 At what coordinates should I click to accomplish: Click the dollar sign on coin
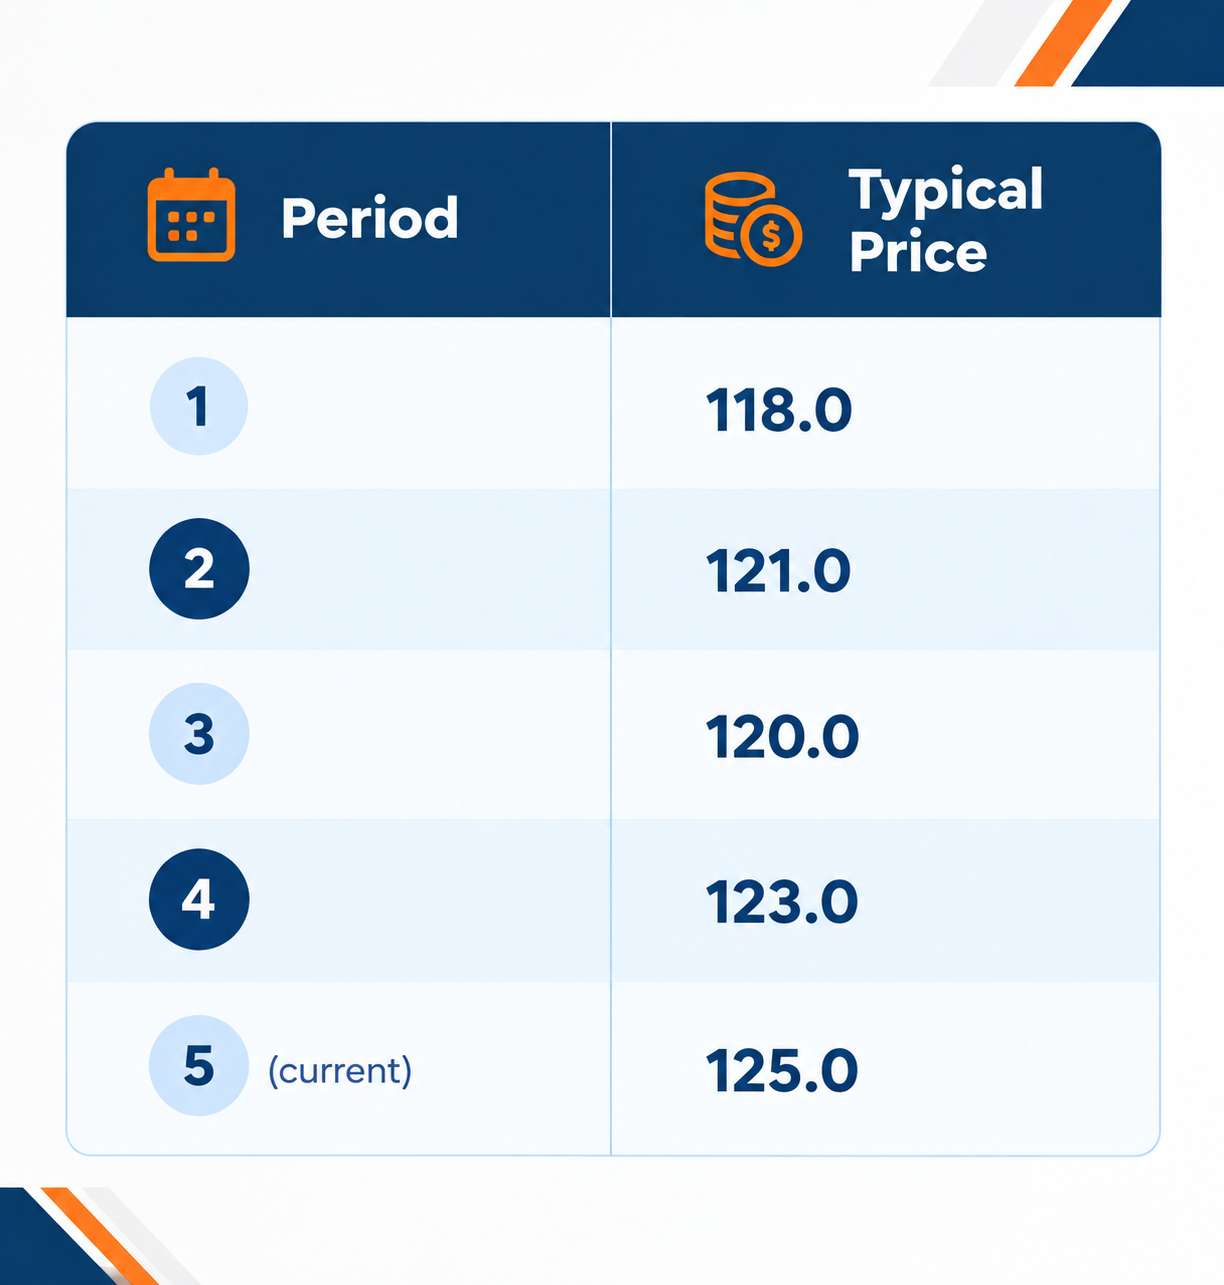click(771, 236)
